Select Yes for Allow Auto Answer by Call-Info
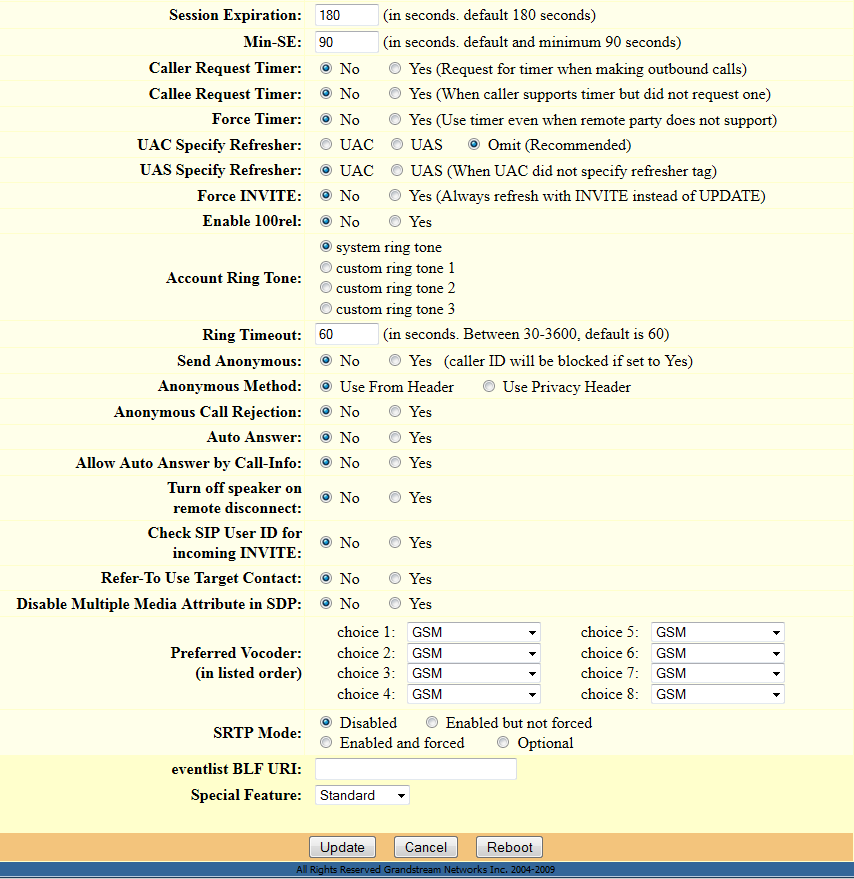 395,462
